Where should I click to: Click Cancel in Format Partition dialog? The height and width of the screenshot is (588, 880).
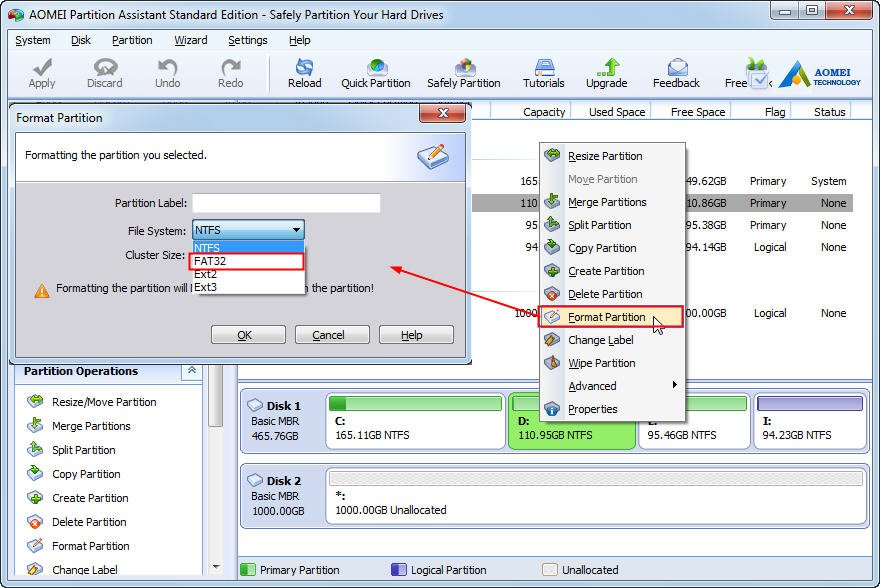[332, 335]
